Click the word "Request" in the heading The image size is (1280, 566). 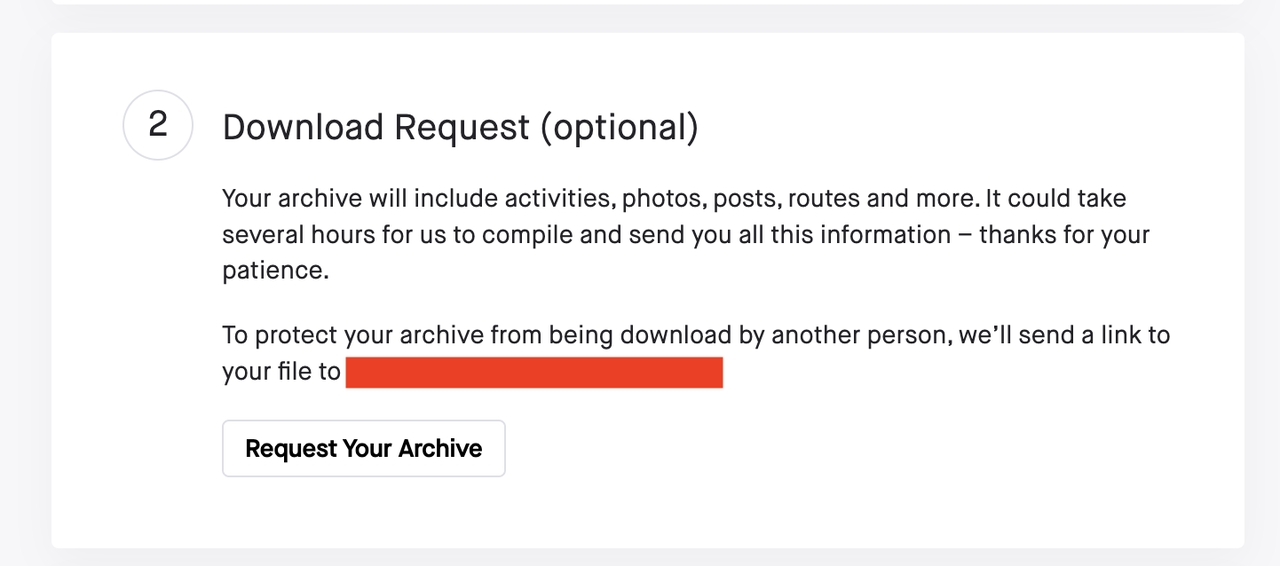point(462,127)
